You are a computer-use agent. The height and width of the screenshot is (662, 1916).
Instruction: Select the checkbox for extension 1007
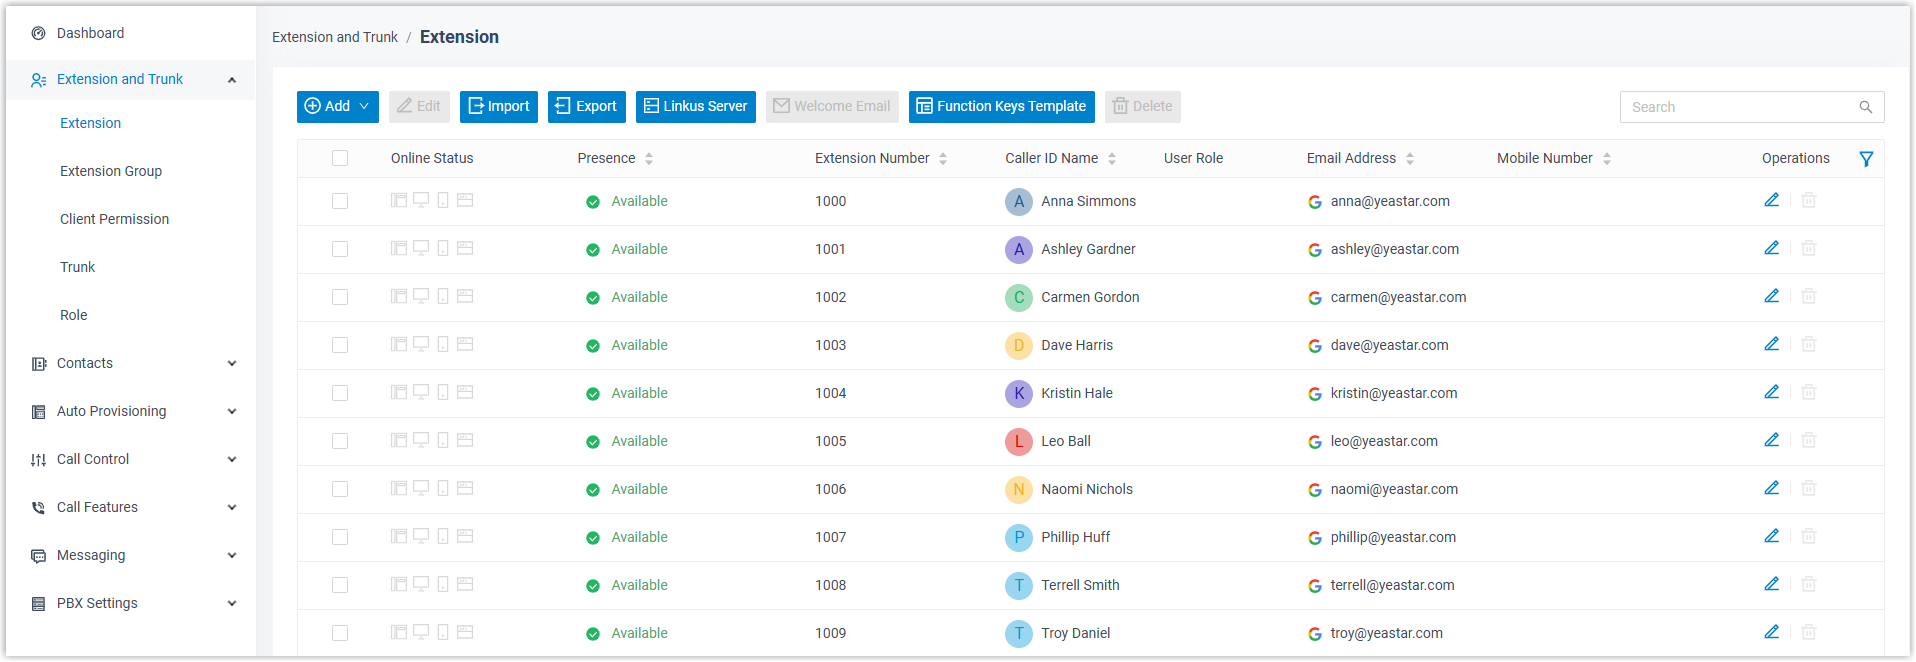340,537
